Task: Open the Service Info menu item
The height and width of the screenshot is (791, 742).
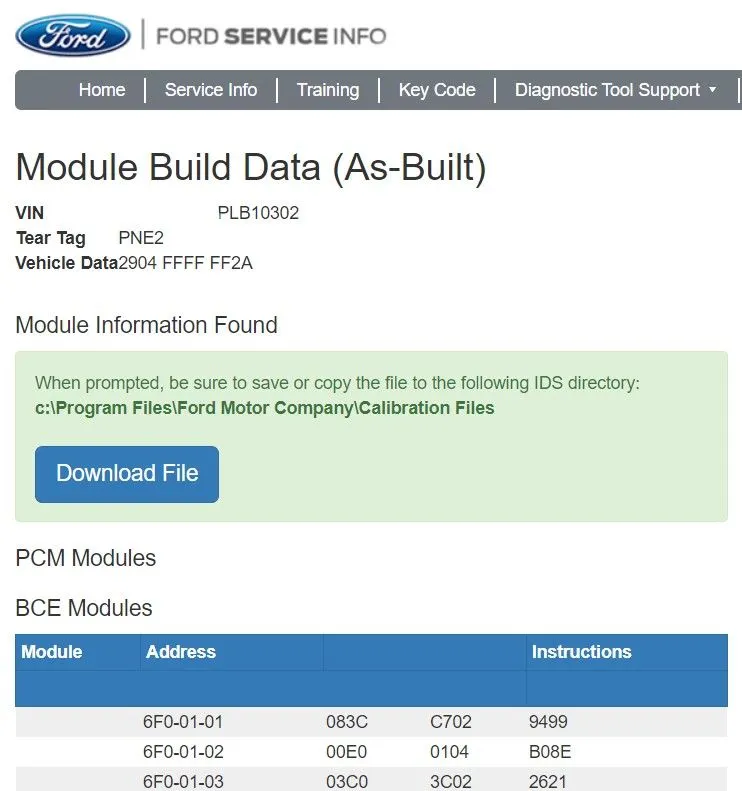Action: tap(211, 90)
